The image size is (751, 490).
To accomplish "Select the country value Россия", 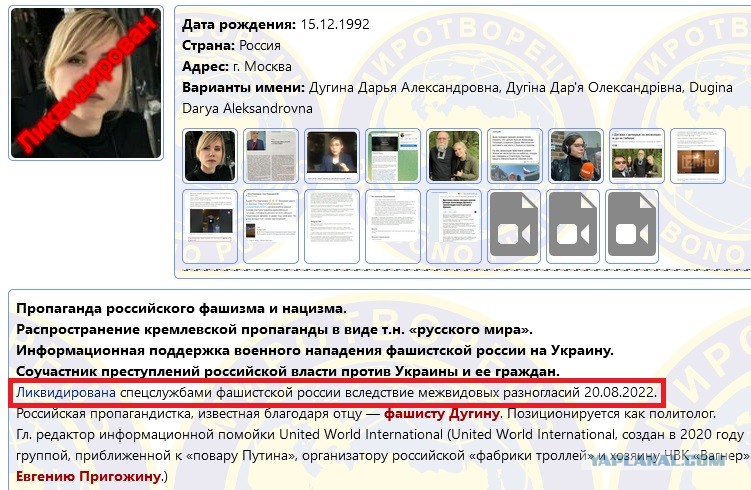I will [x=260, y=46].
